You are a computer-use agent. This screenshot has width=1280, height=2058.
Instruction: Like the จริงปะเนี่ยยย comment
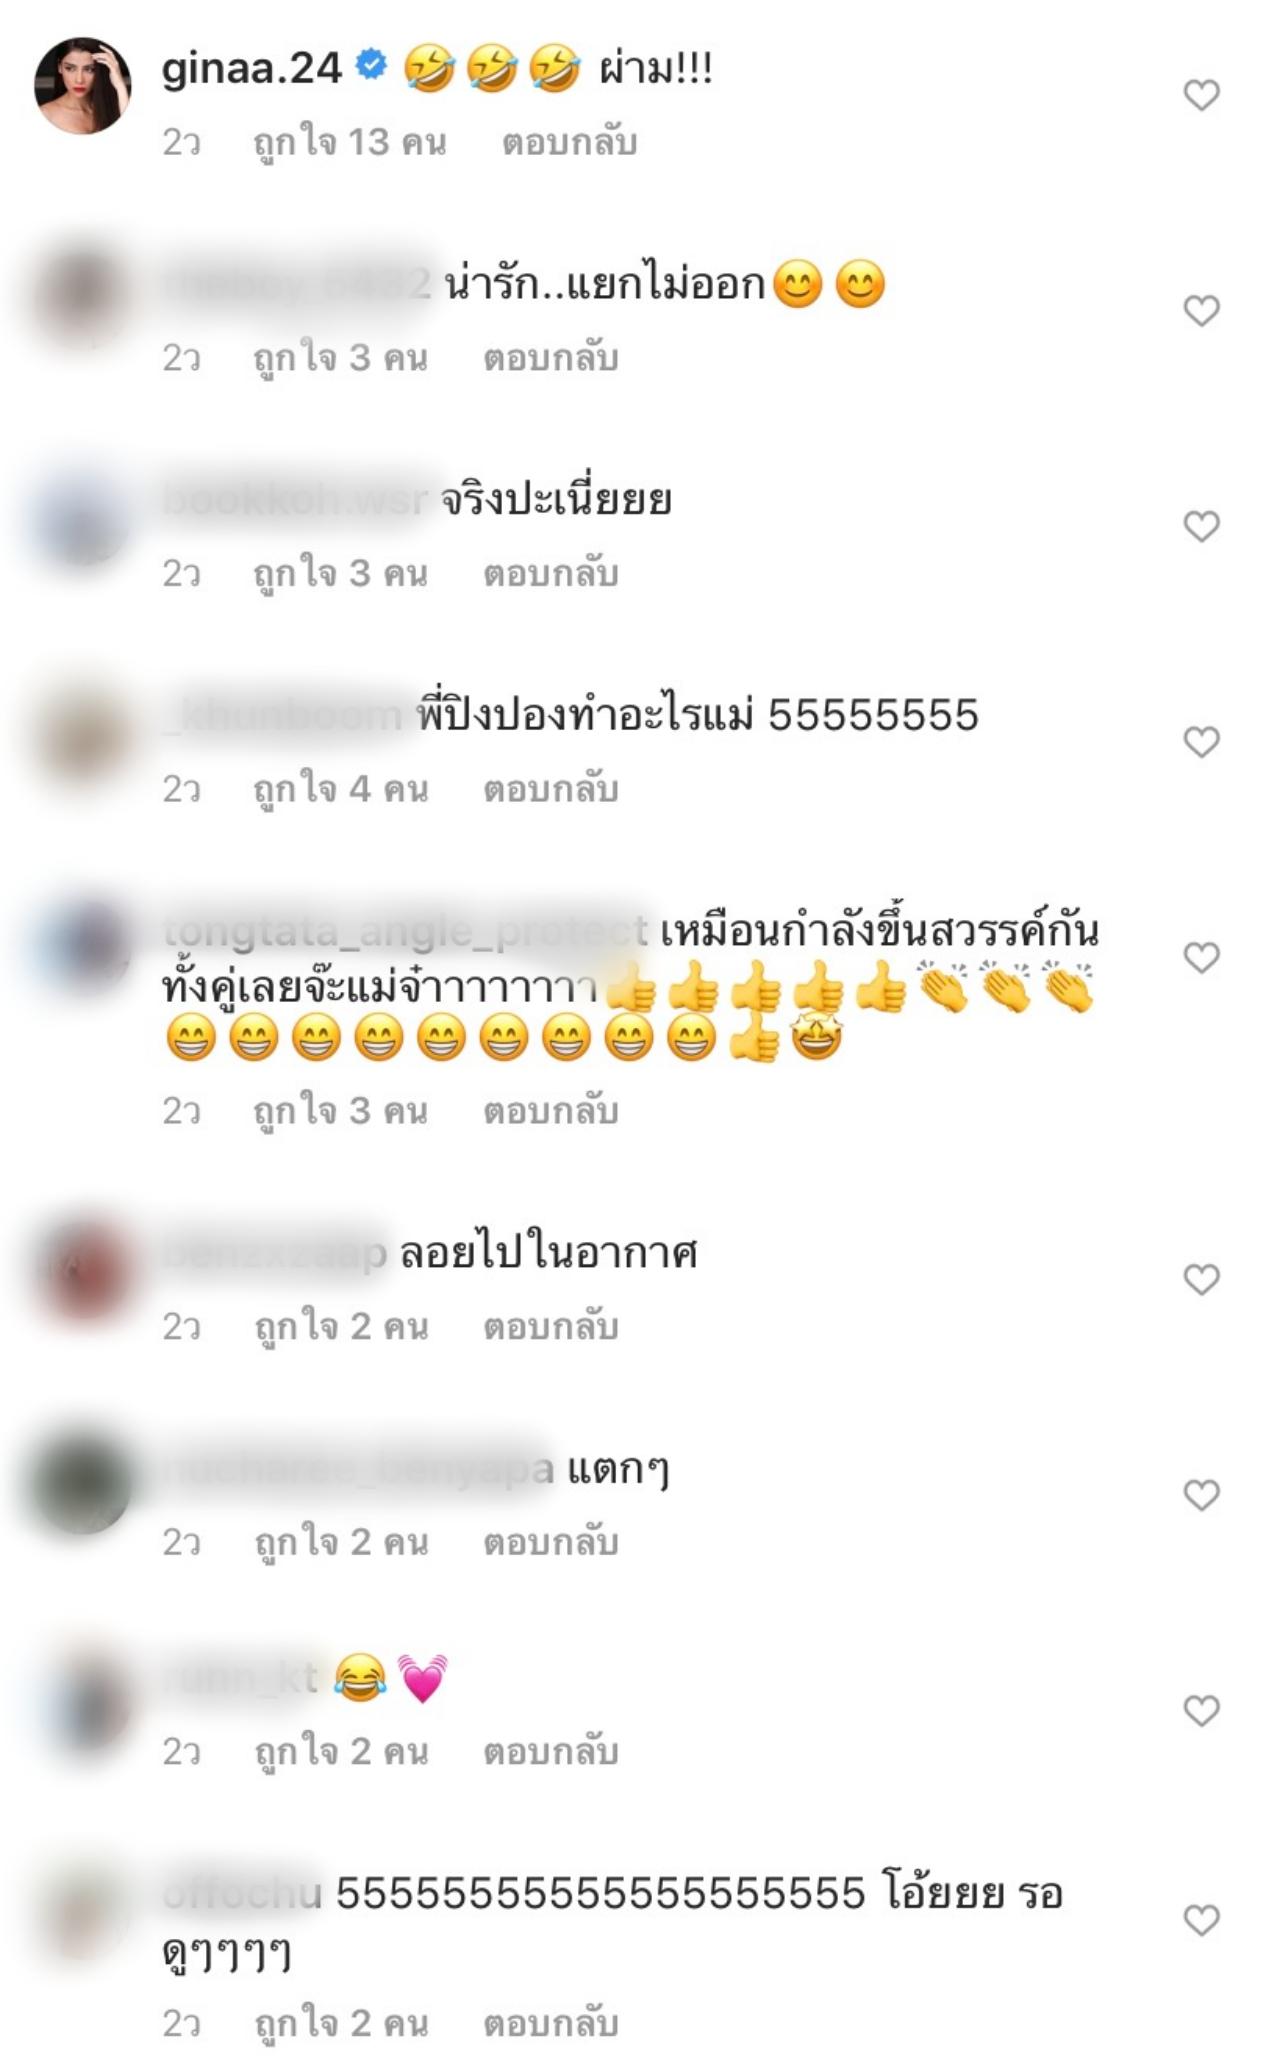coord(1201,526)
